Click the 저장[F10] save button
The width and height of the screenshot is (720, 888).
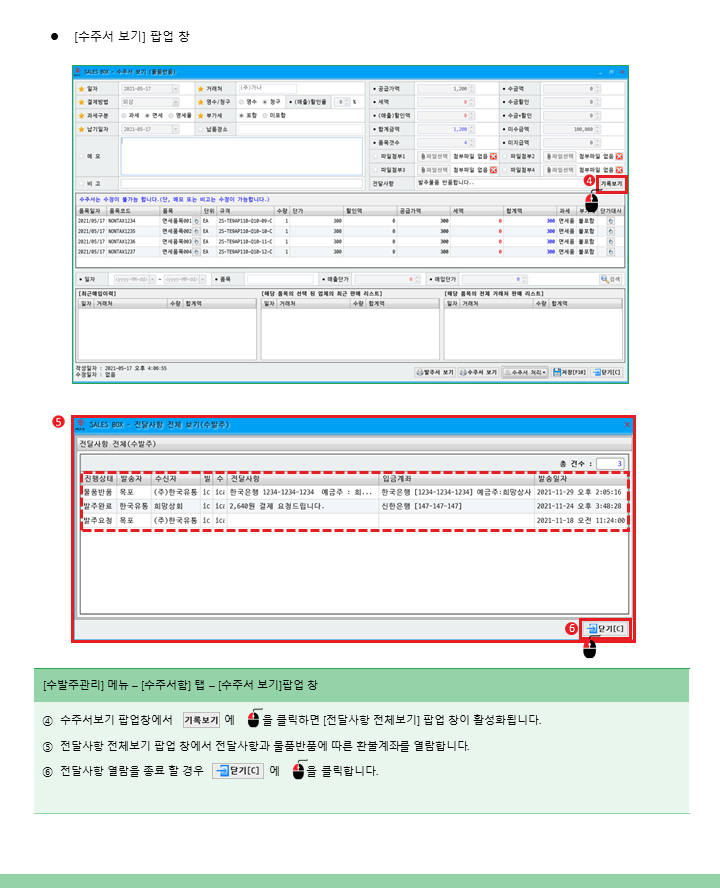pyautogui.click(x=569, y=372)
